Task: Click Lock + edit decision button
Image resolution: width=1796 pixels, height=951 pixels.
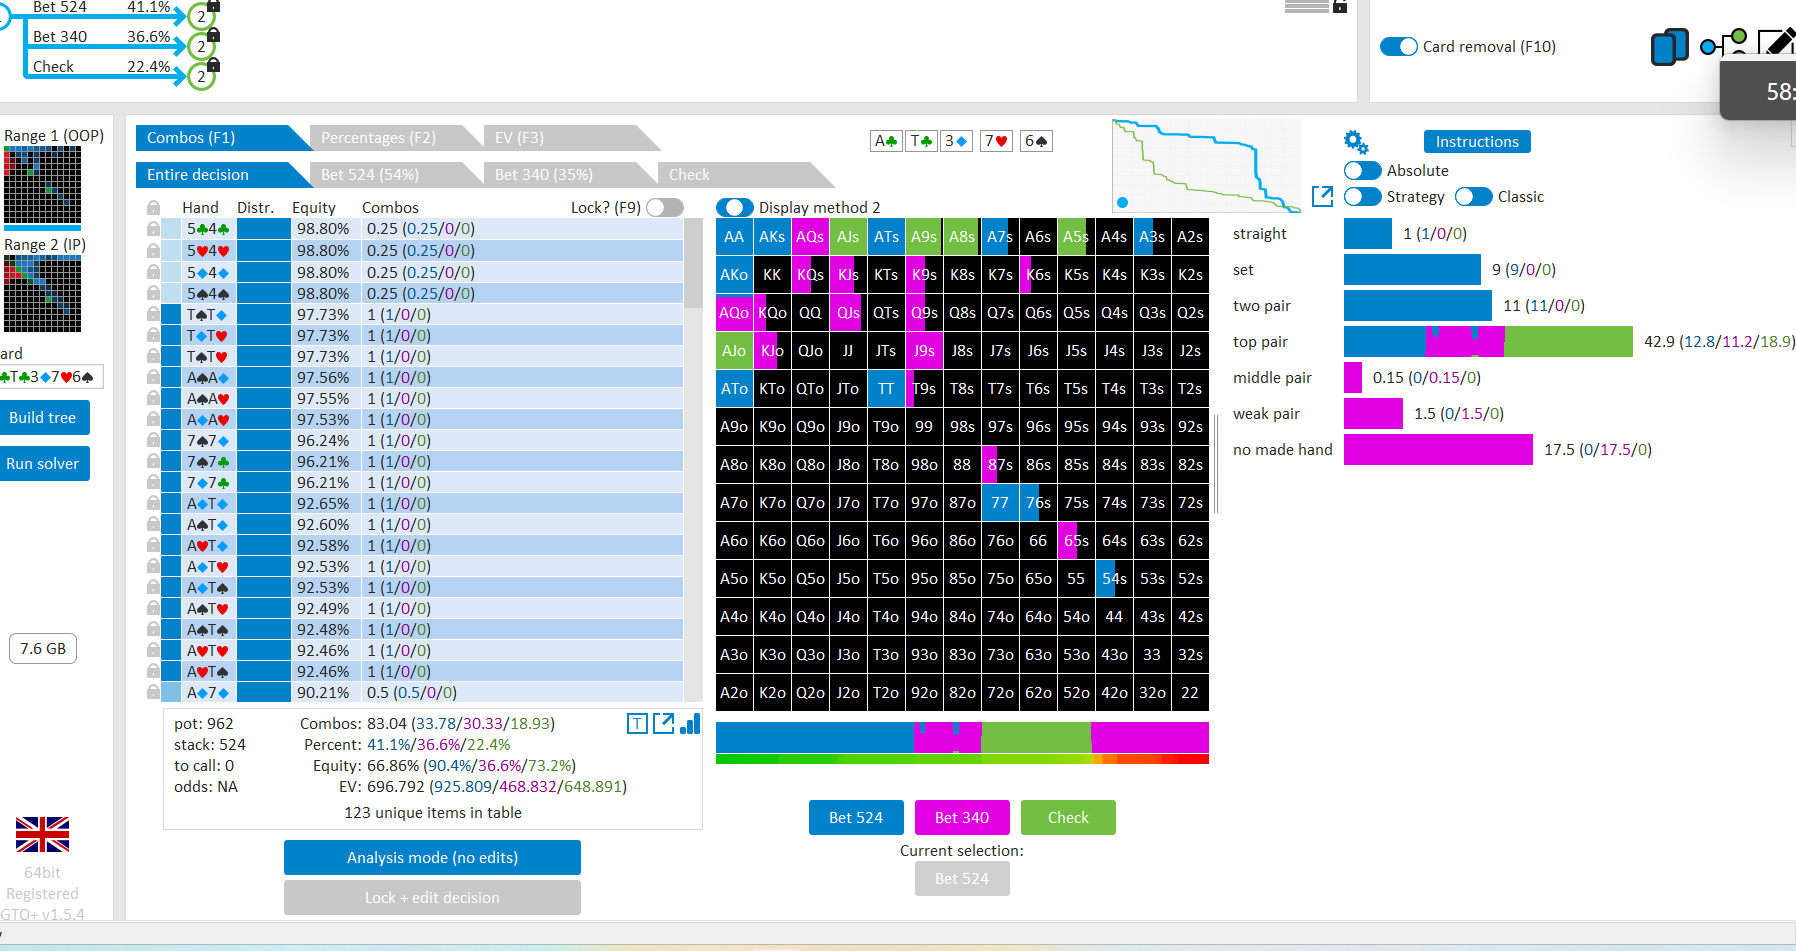Action: pos(432,898)
